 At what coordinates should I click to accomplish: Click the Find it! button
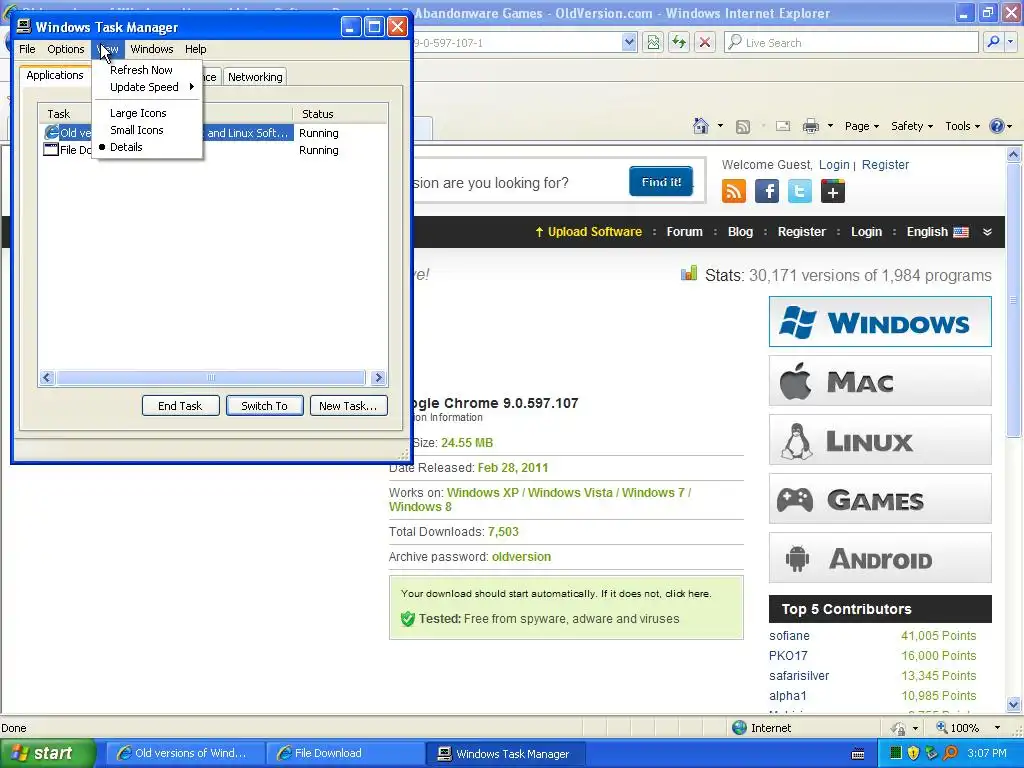pyautogui.click(x=661, y=182)
